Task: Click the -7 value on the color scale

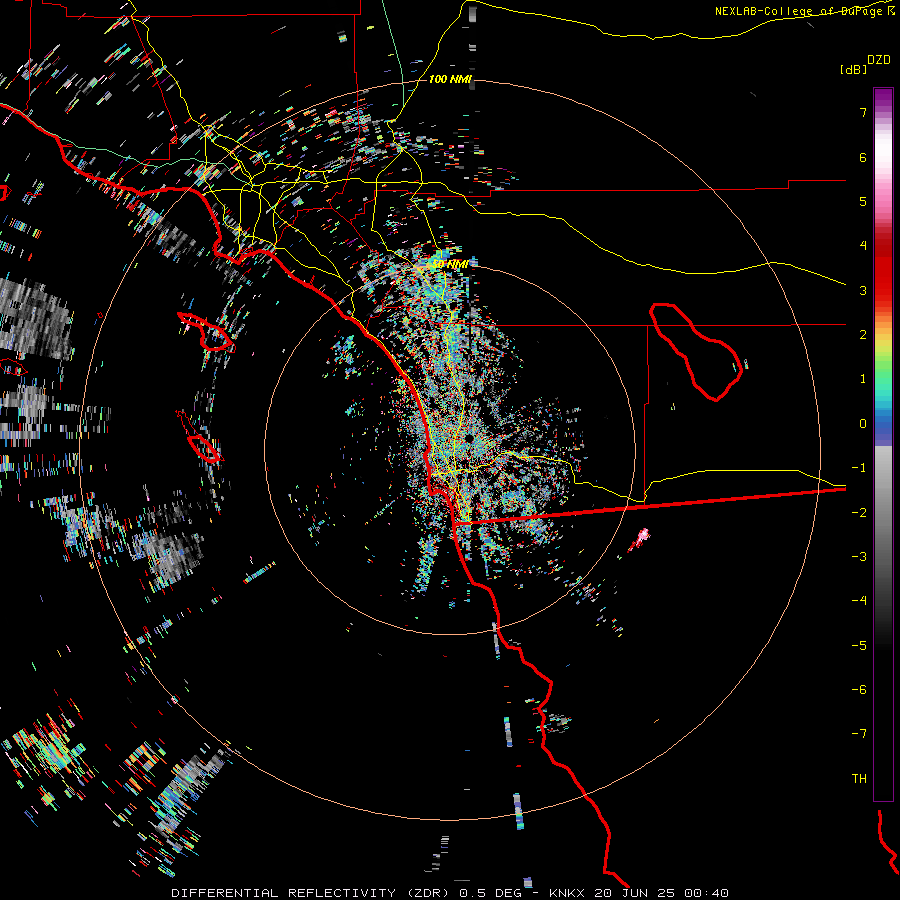Action: [x=859, y=734]
